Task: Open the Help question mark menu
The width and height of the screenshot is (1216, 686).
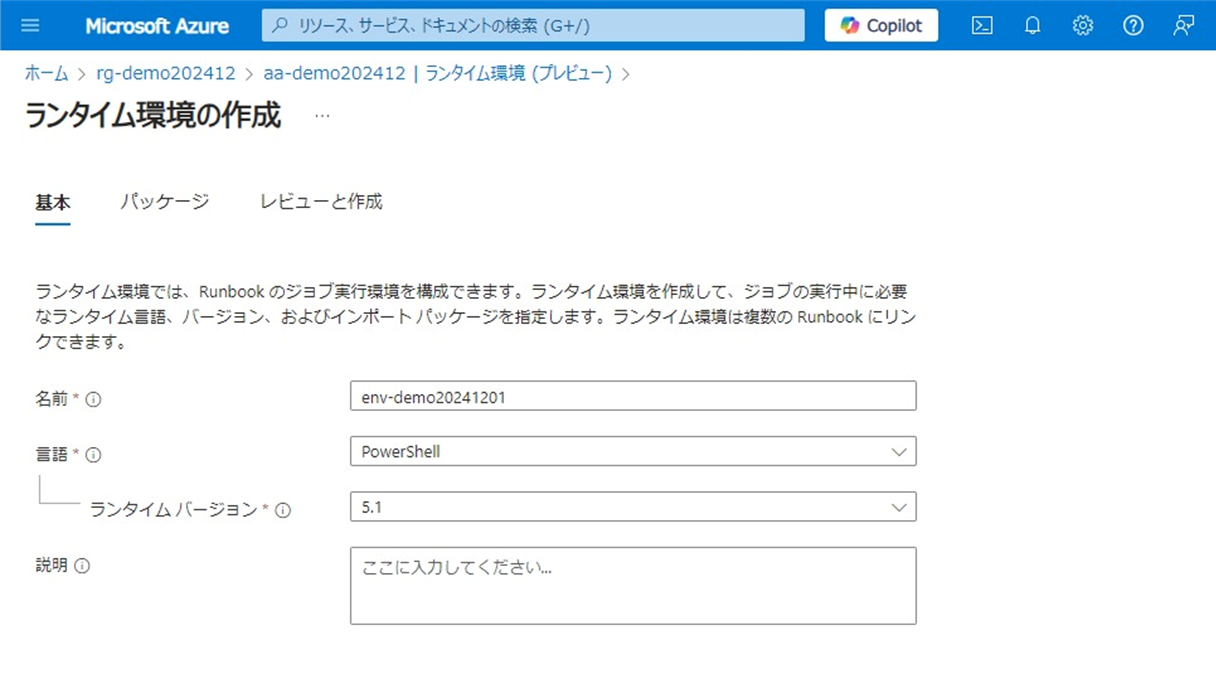Action: pyautogui.click(x=1133, y=26)
